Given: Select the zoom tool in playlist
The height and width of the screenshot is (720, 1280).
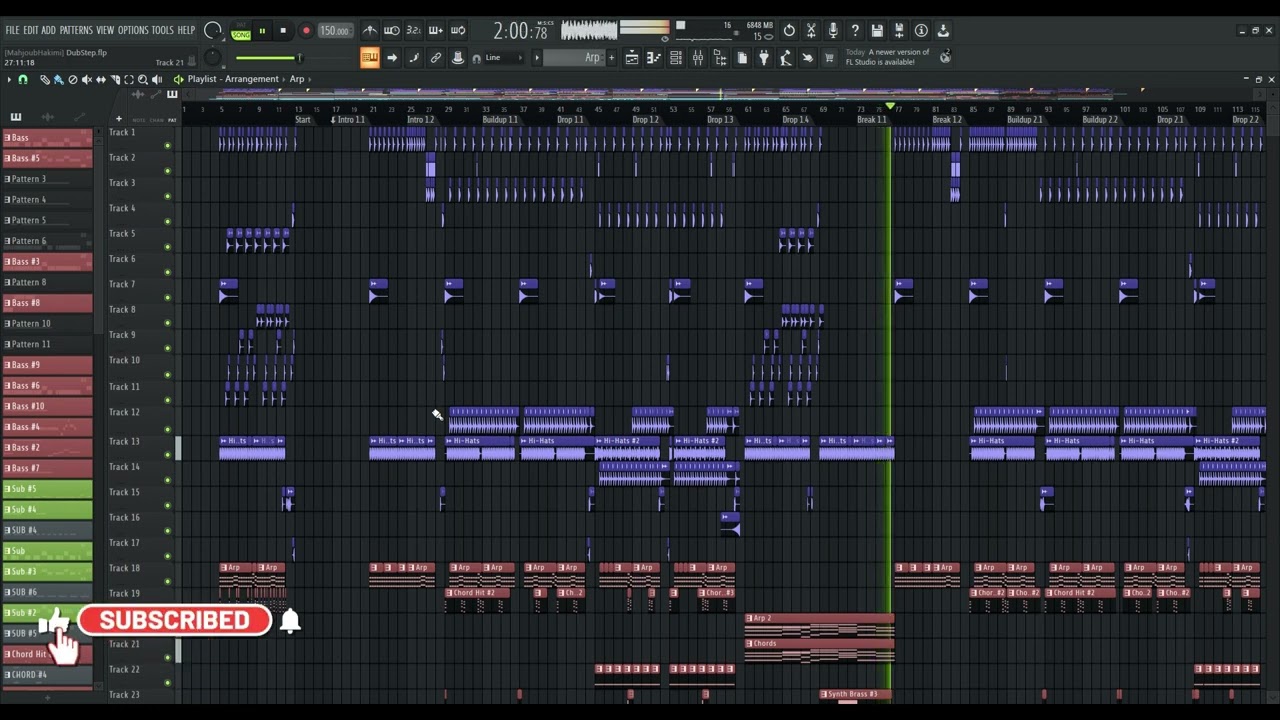Looking at the screenshot, I should pos(143,79).
